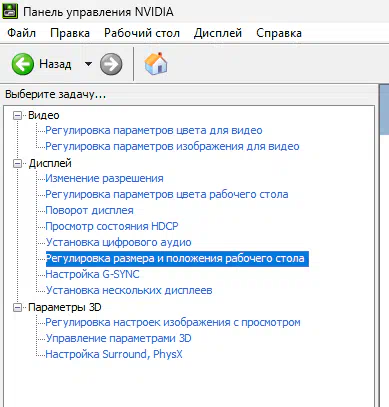This screenshot has height=407, width=389.
Task: Collapse the Дисплей tree group
Action: coord(17,164)
